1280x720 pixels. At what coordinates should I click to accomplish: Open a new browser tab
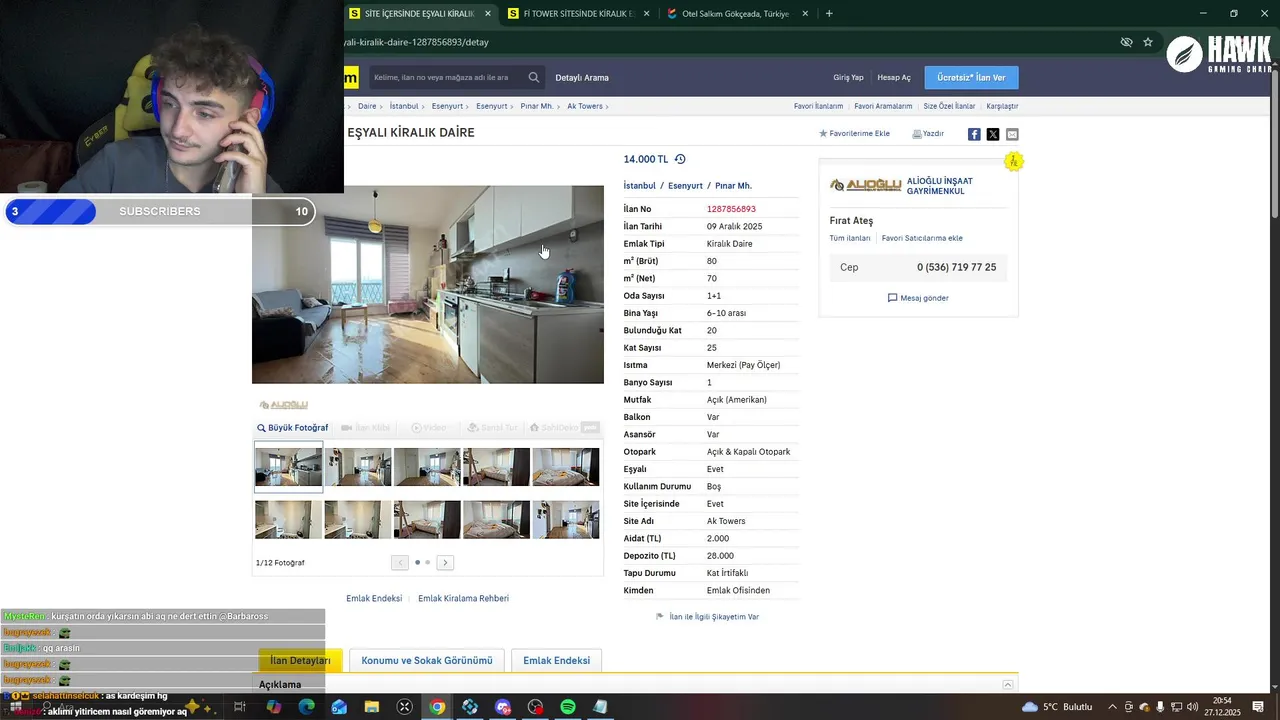click(829, 14)
